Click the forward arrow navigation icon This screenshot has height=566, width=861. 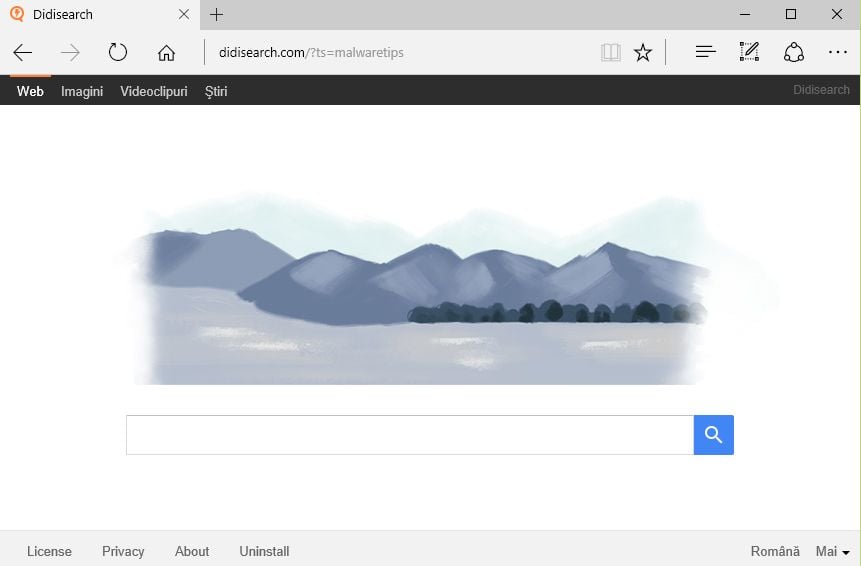70,53
